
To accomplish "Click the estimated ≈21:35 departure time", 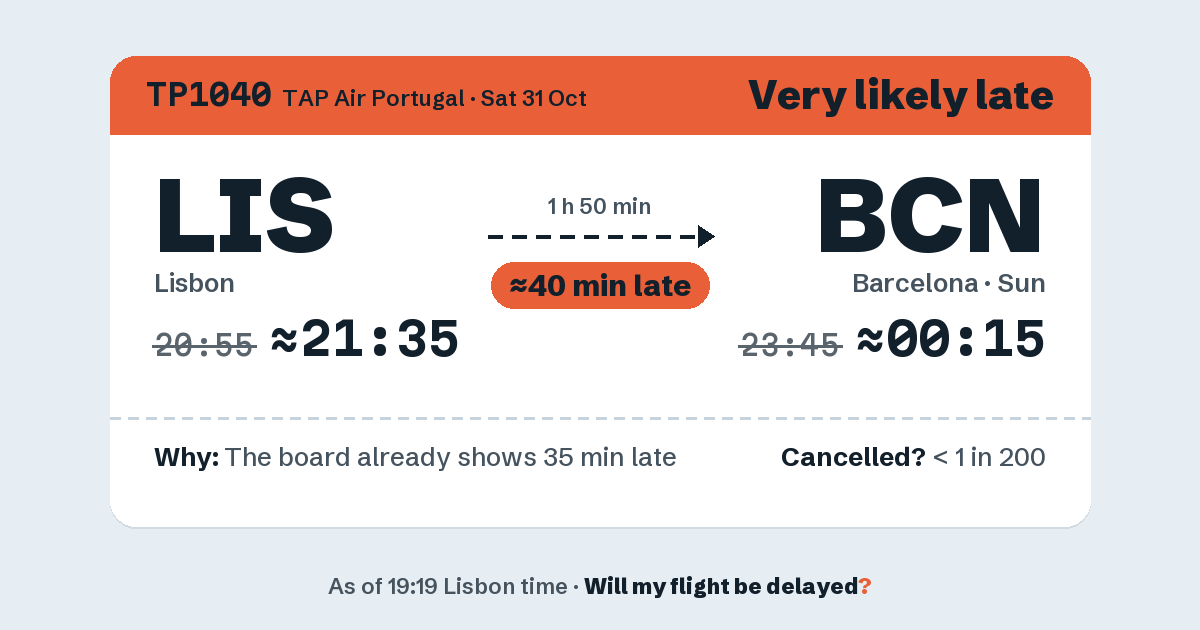I will point(365,340).
